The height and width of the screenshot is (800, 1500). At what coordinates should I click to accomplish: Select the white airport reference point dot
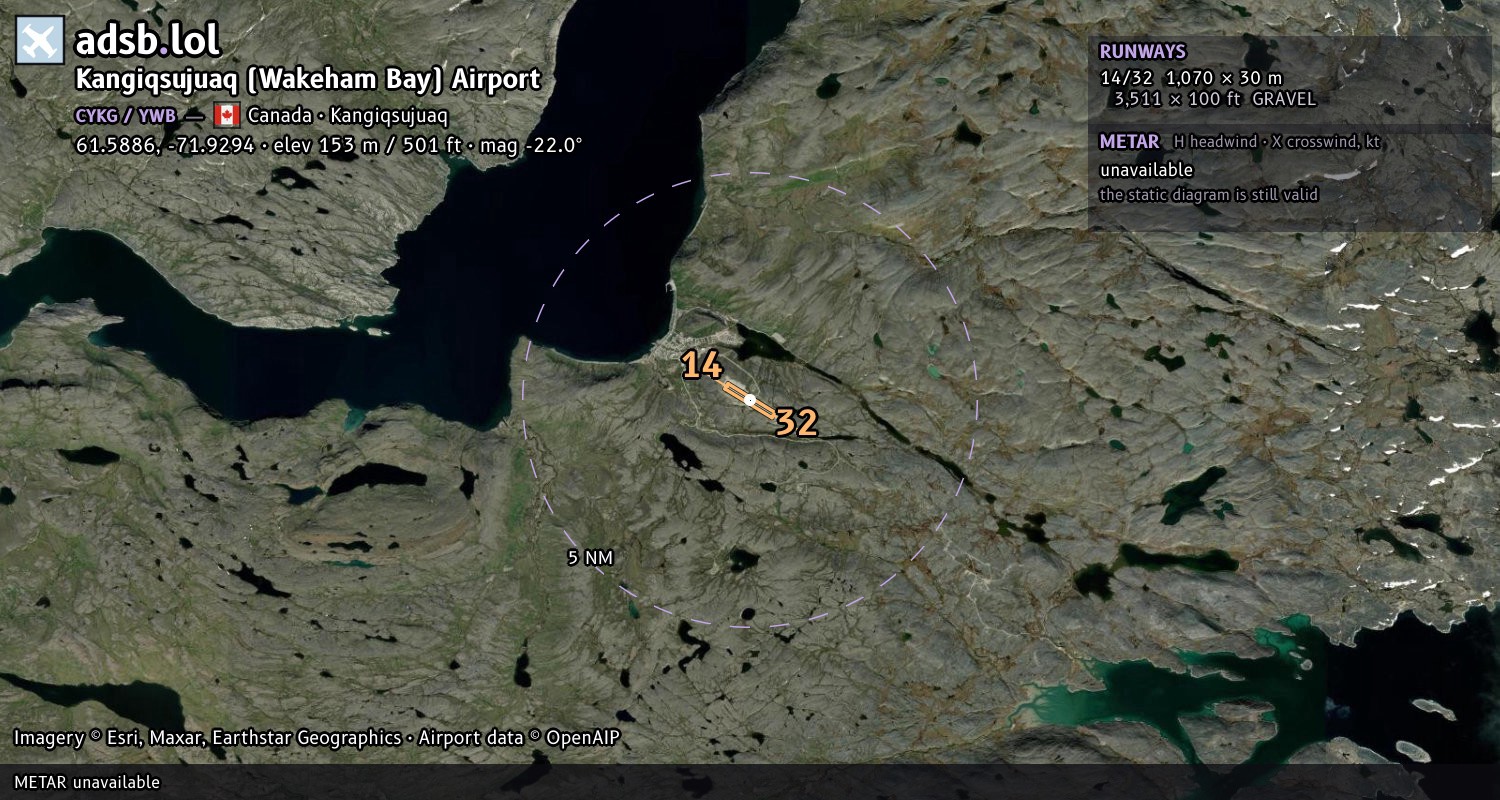click(750, 400)
